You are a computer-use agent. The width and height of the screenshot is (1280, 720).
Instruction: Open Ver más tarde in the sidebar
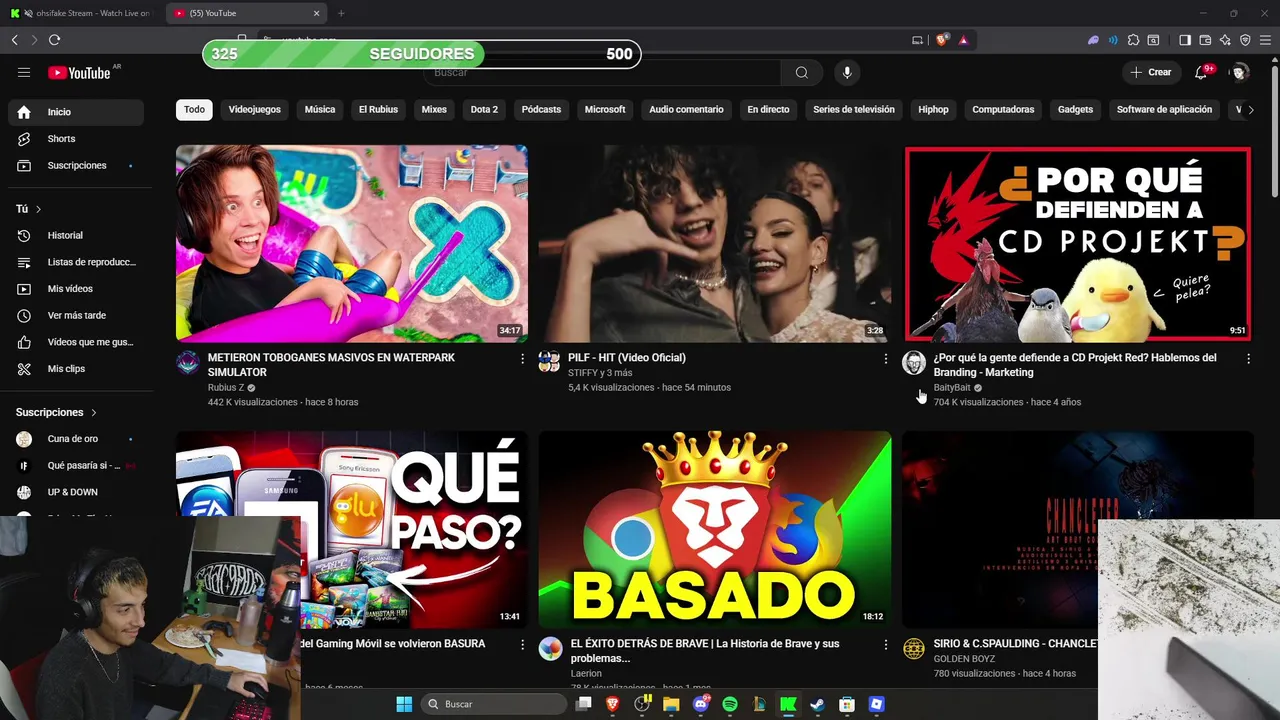pyautogui.click(x=76, y=315)
